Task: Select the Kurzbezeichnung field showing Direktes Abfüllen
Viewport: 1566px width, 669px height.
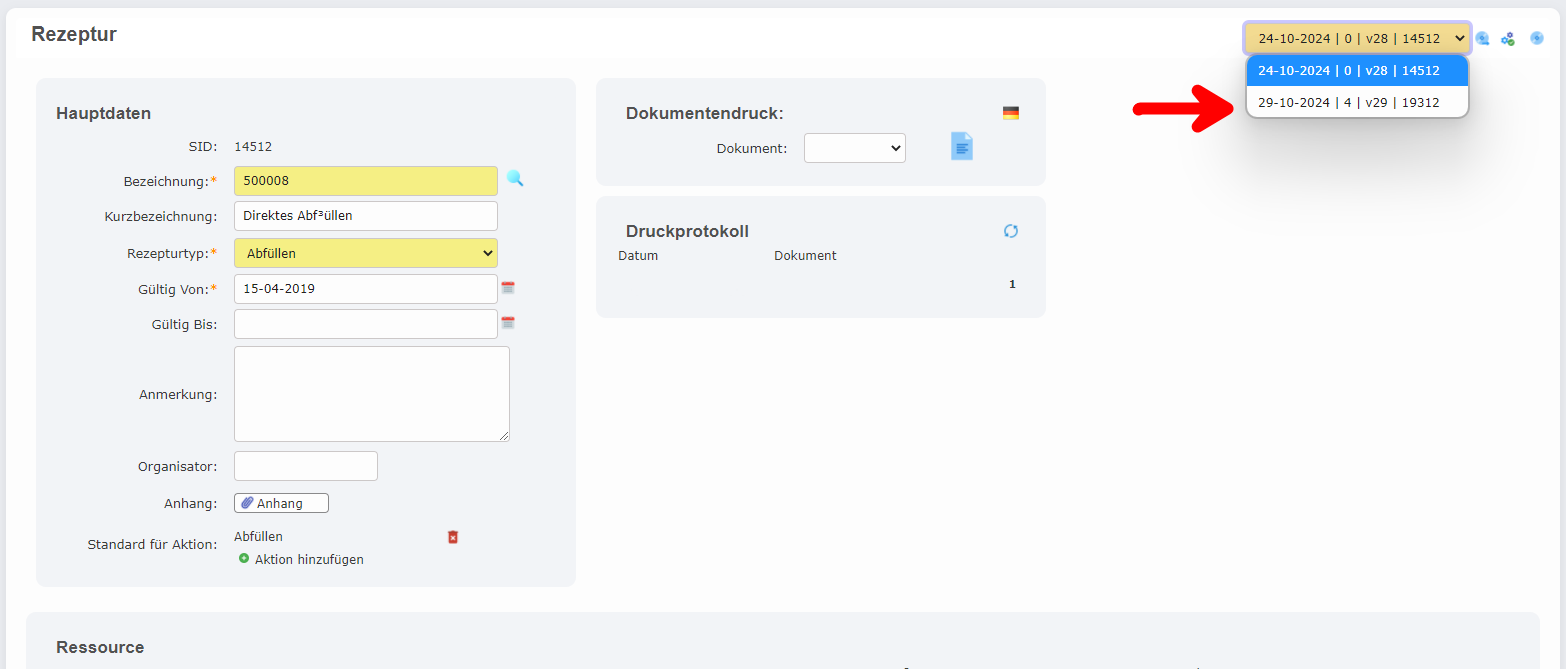Action: 365,215
